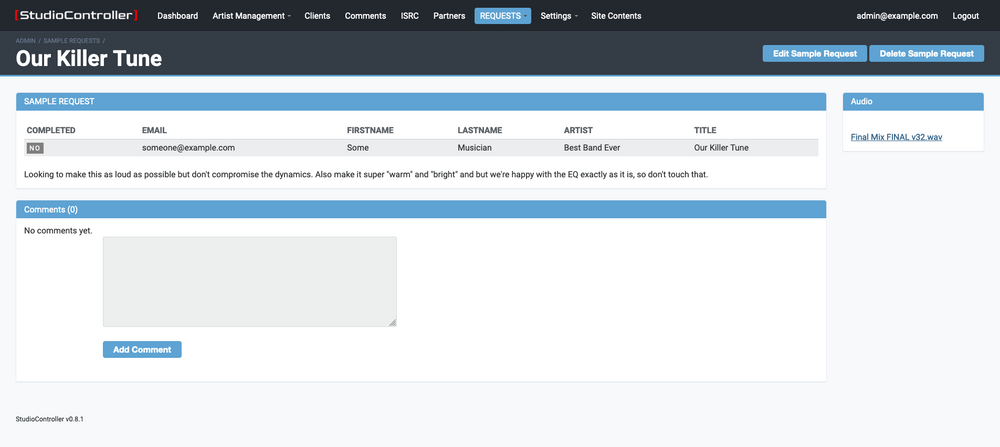Screen dimensions: 1000x447
Task: Click the Edit Sample Request button
Action: click(x=815, y=54)
